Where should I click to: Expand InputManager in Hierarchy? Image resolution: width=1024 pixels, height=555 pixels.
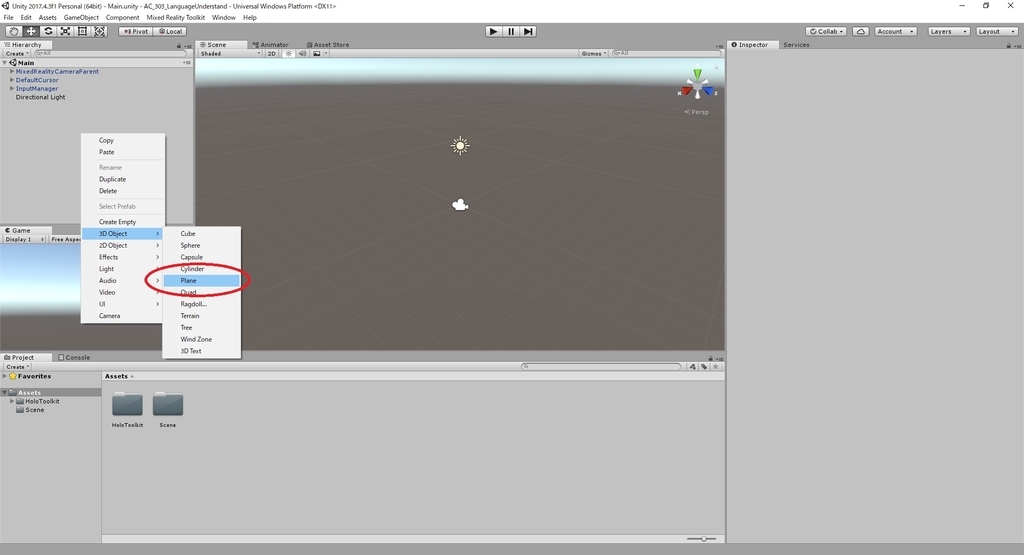12,88
